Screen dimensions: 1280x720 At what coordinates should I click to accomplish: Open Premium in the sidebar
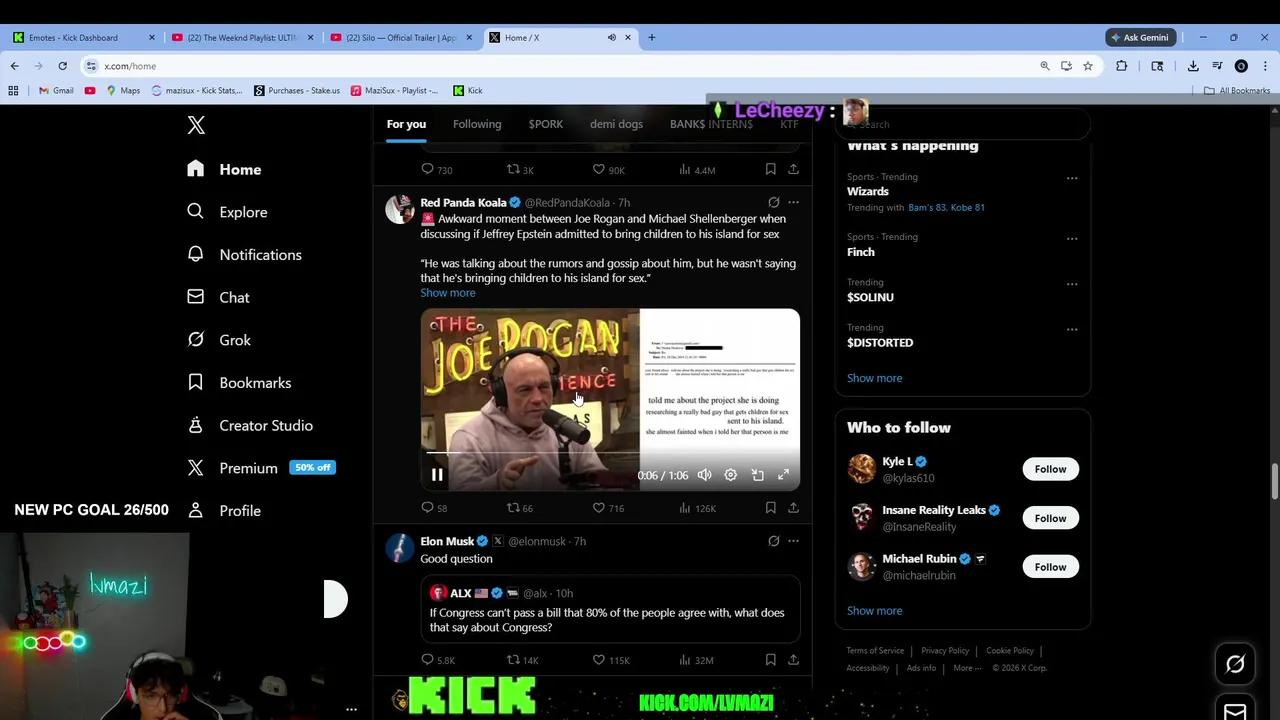click(x=261, y=468)
